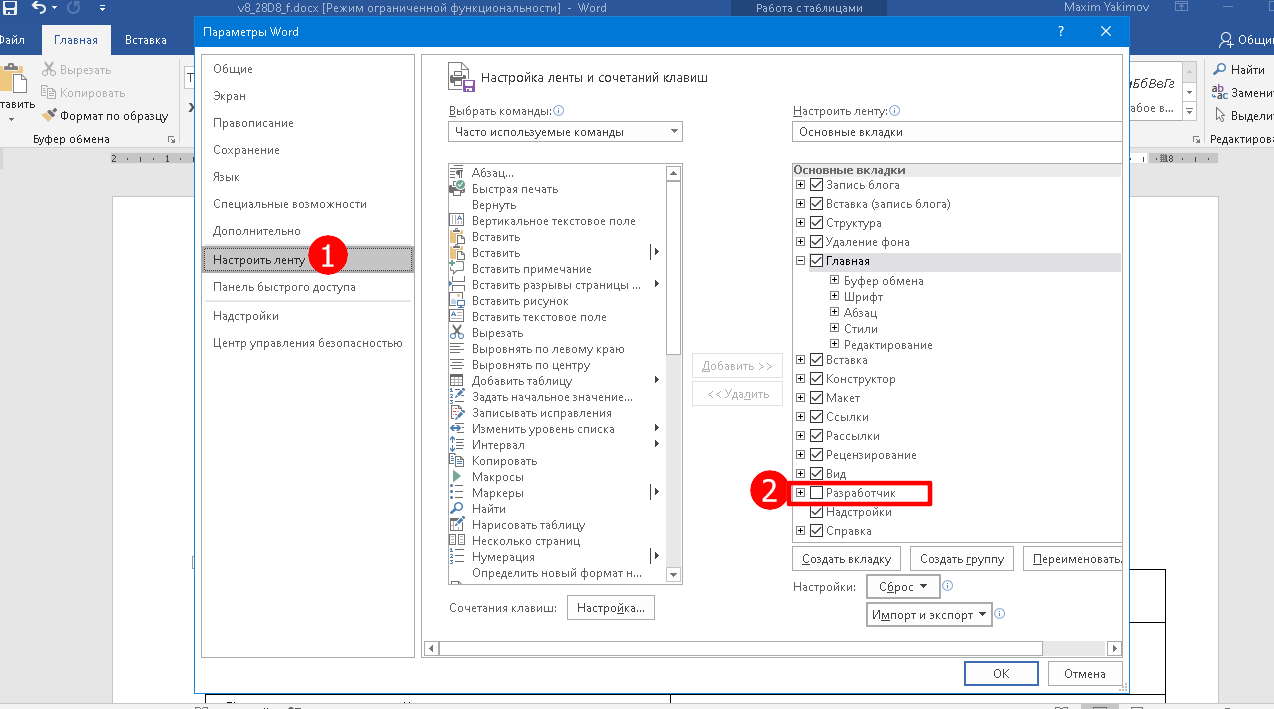Uncheck the Запись блога checkbox
The width and height of the screenshot is (1274, 709).
[x=817, y=185]
